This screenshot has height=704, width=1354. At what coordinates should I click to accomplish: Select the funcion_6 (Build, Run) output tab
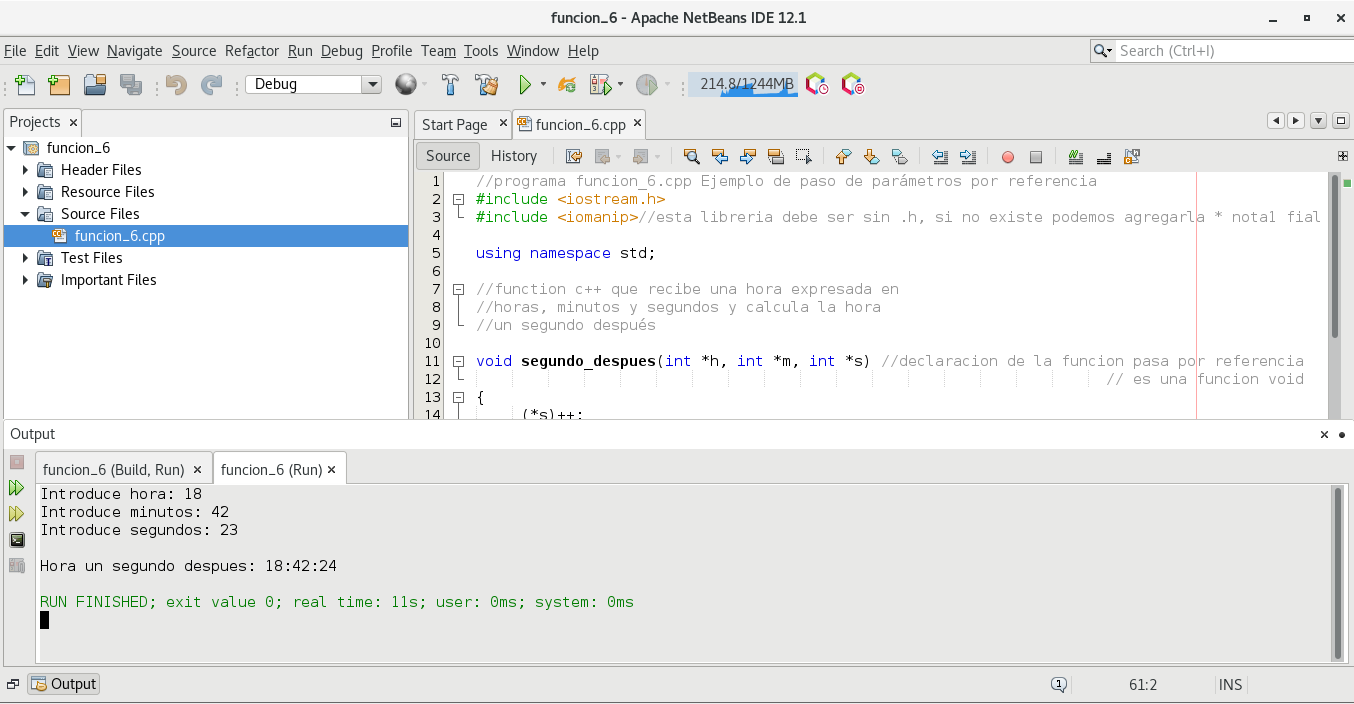pos(113,470)
